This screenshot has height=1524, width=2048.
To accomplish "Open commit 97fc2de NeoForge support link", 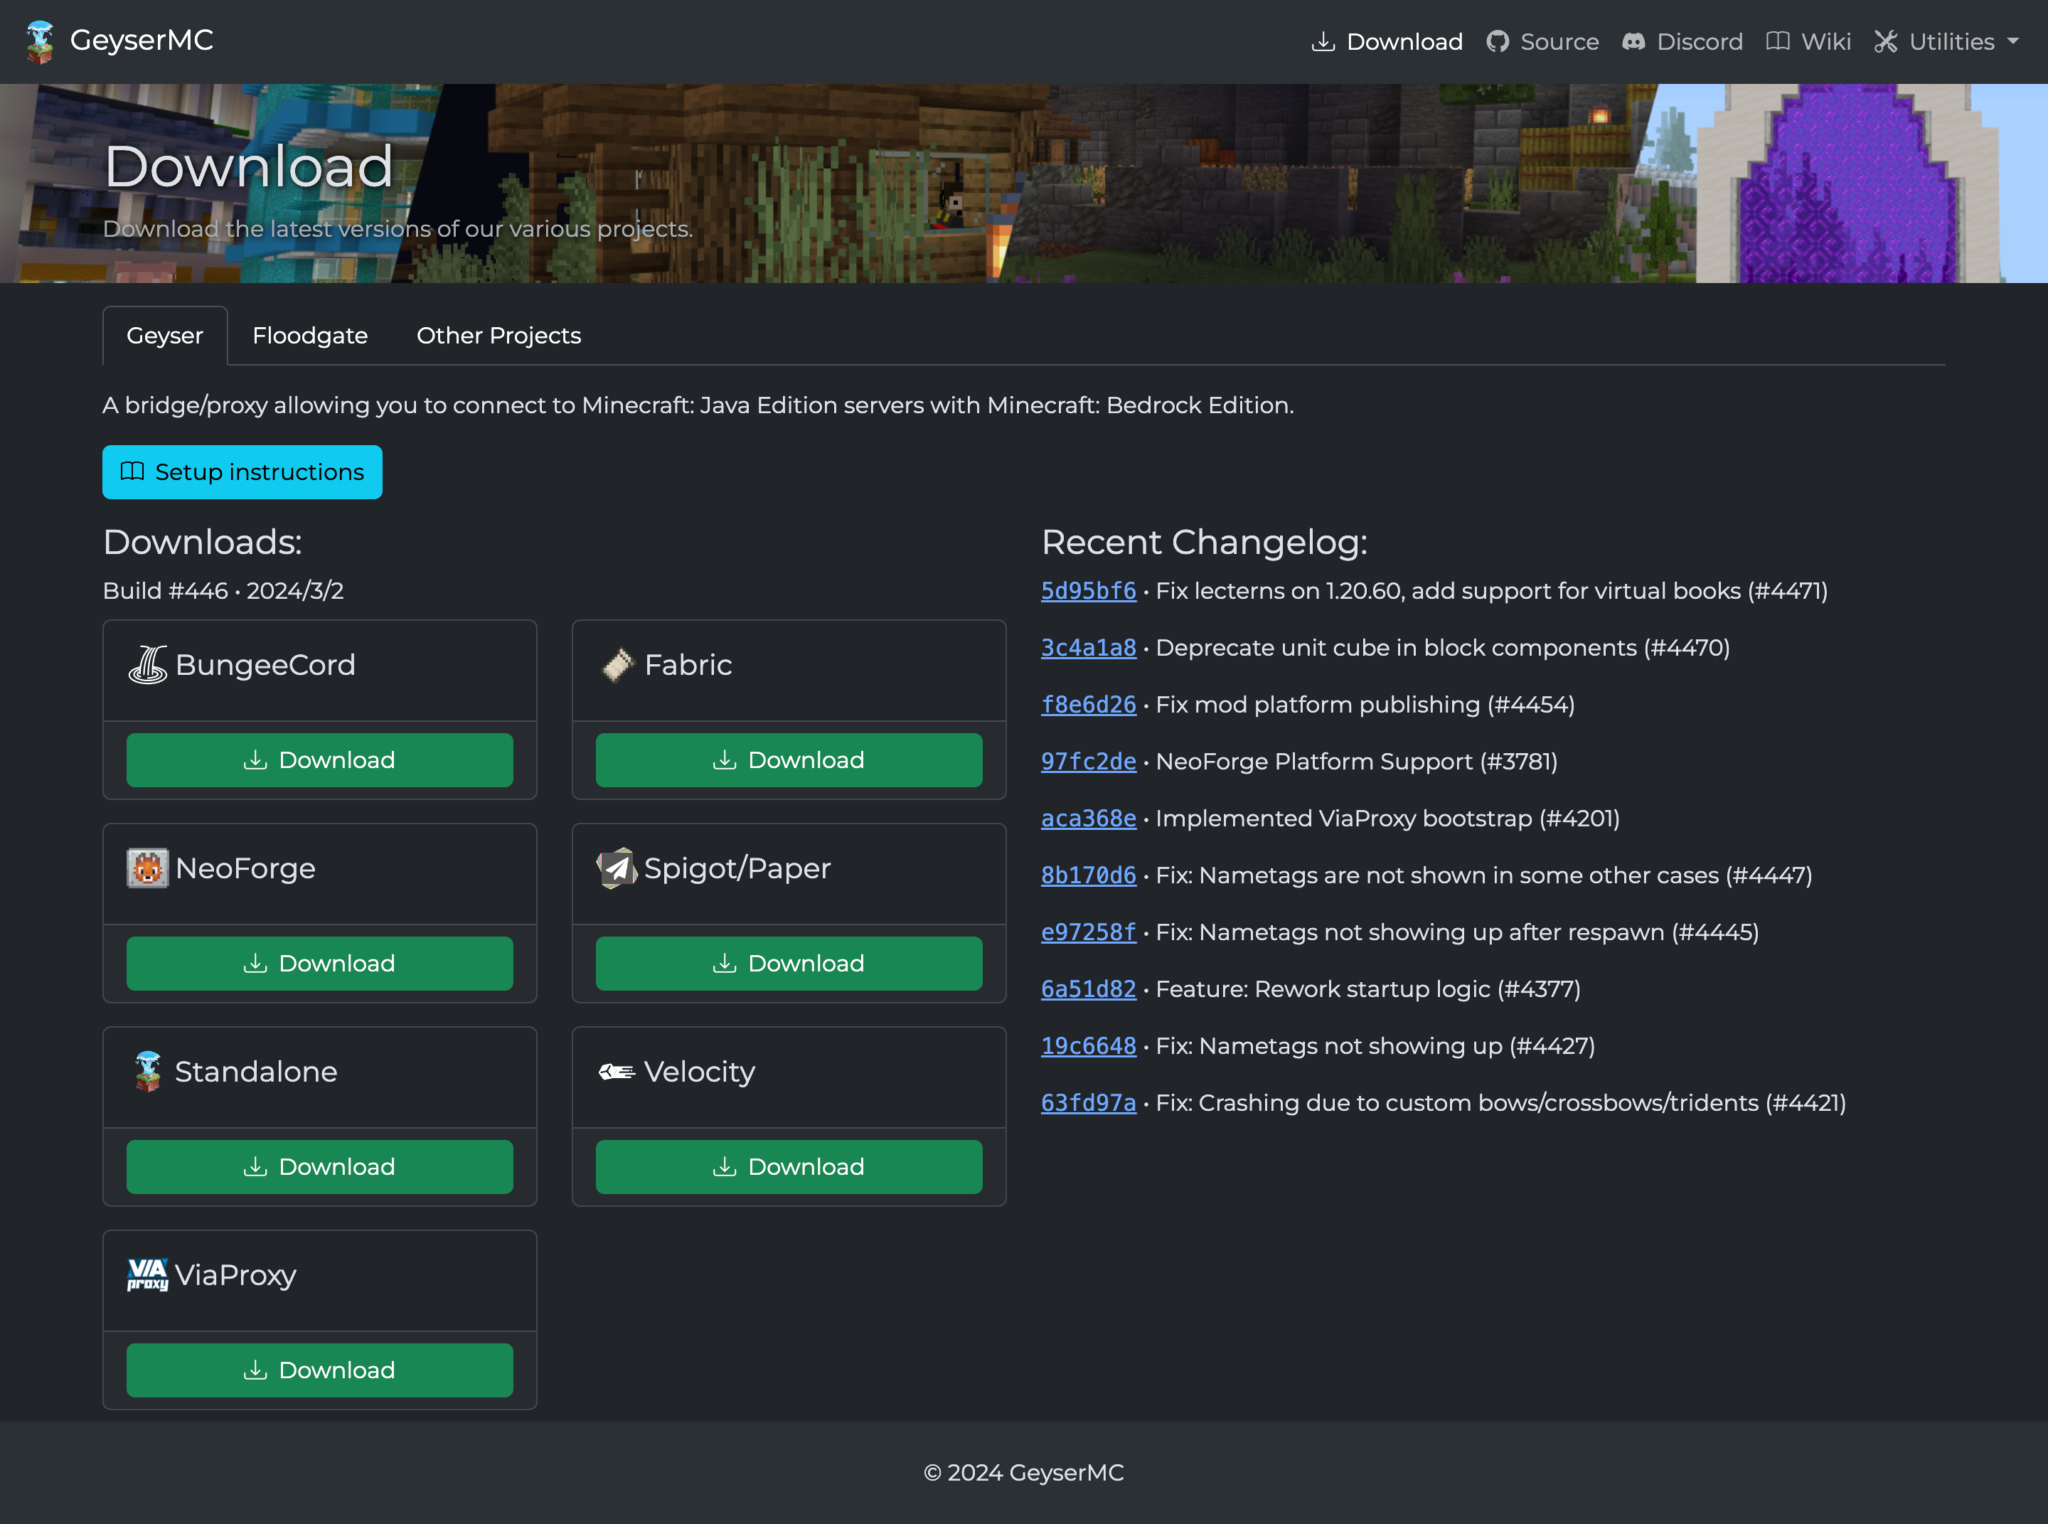I will (1088, 761).
